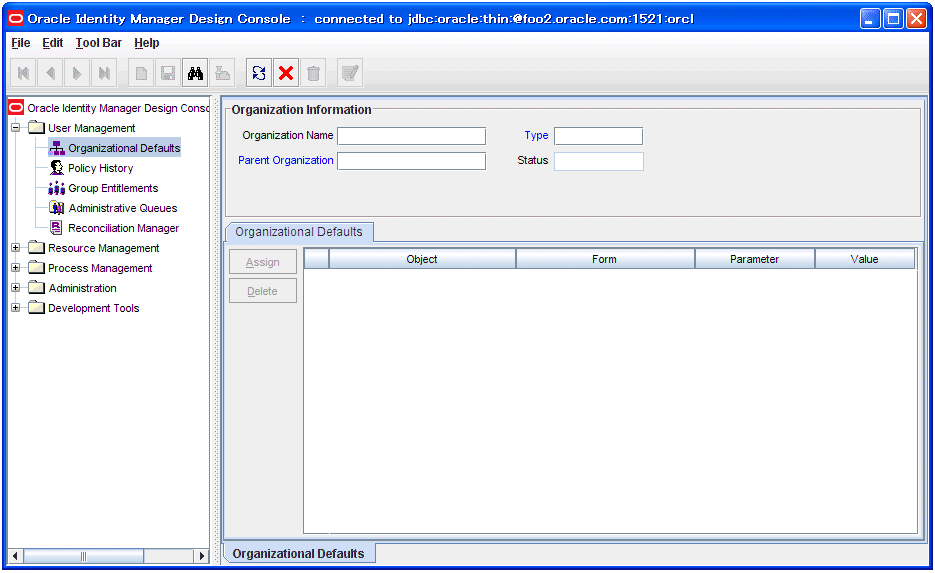Go to previous record arrow icon
Screen dimensions: 935x573
click(51, 73)
